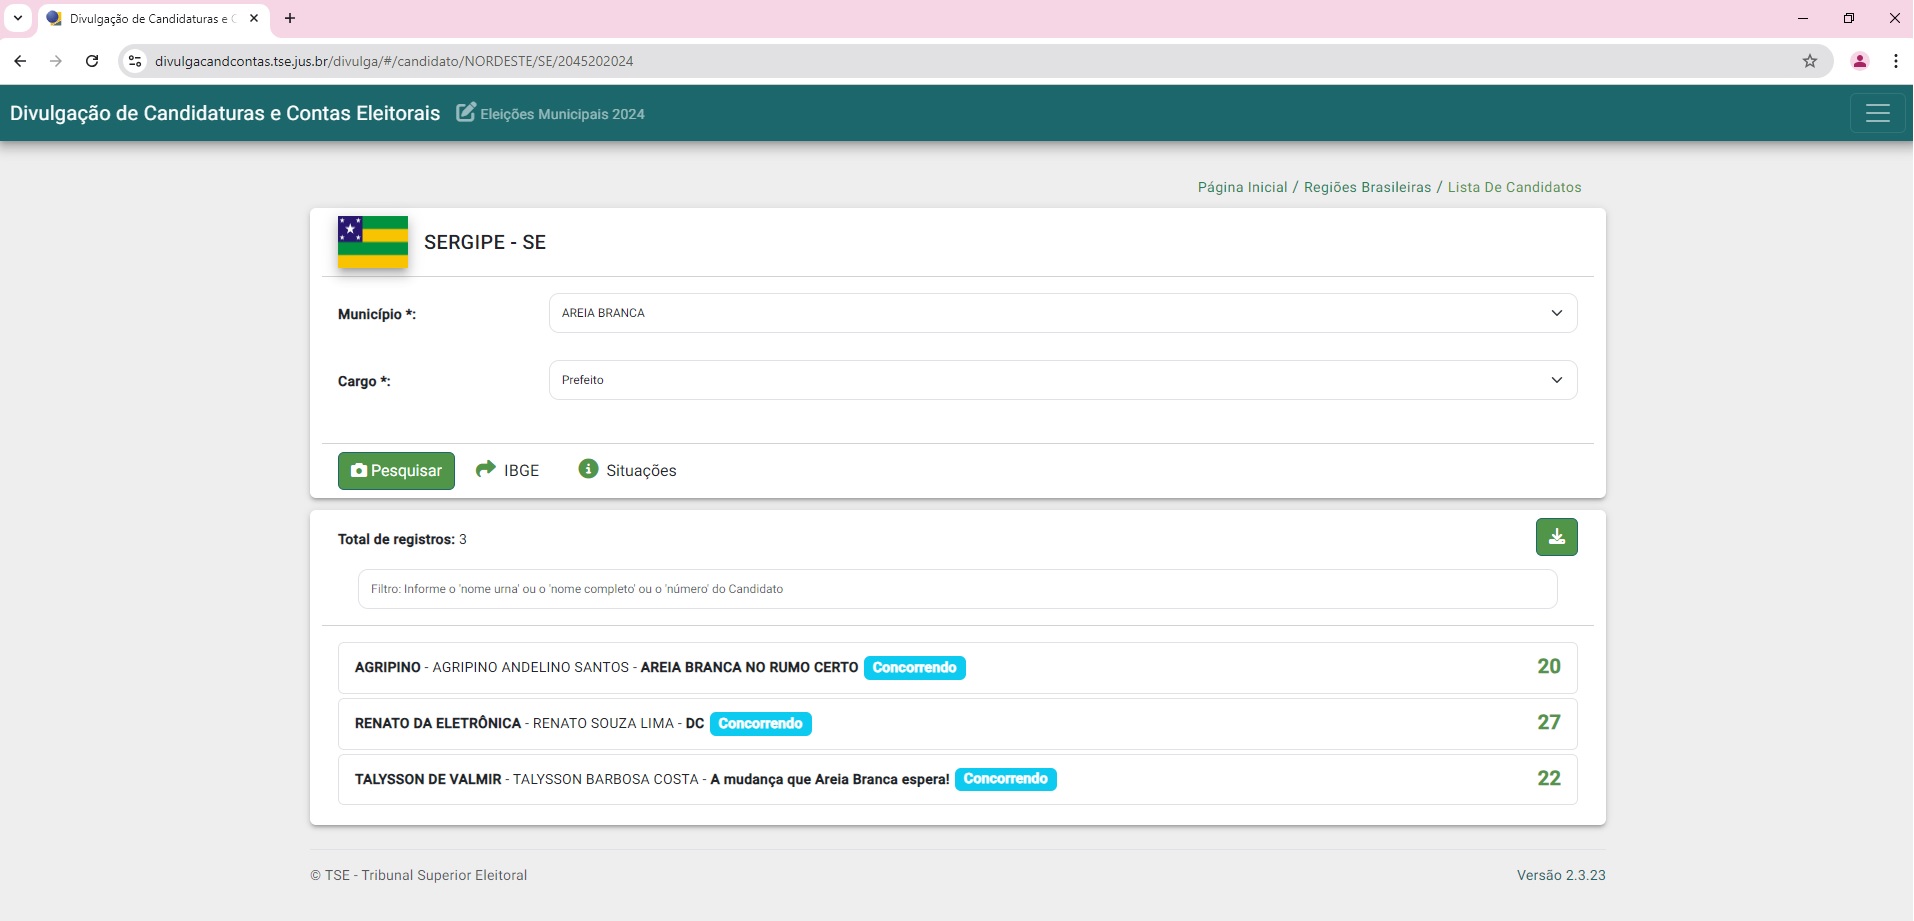Minimize the browser window

click(1803, 18)
